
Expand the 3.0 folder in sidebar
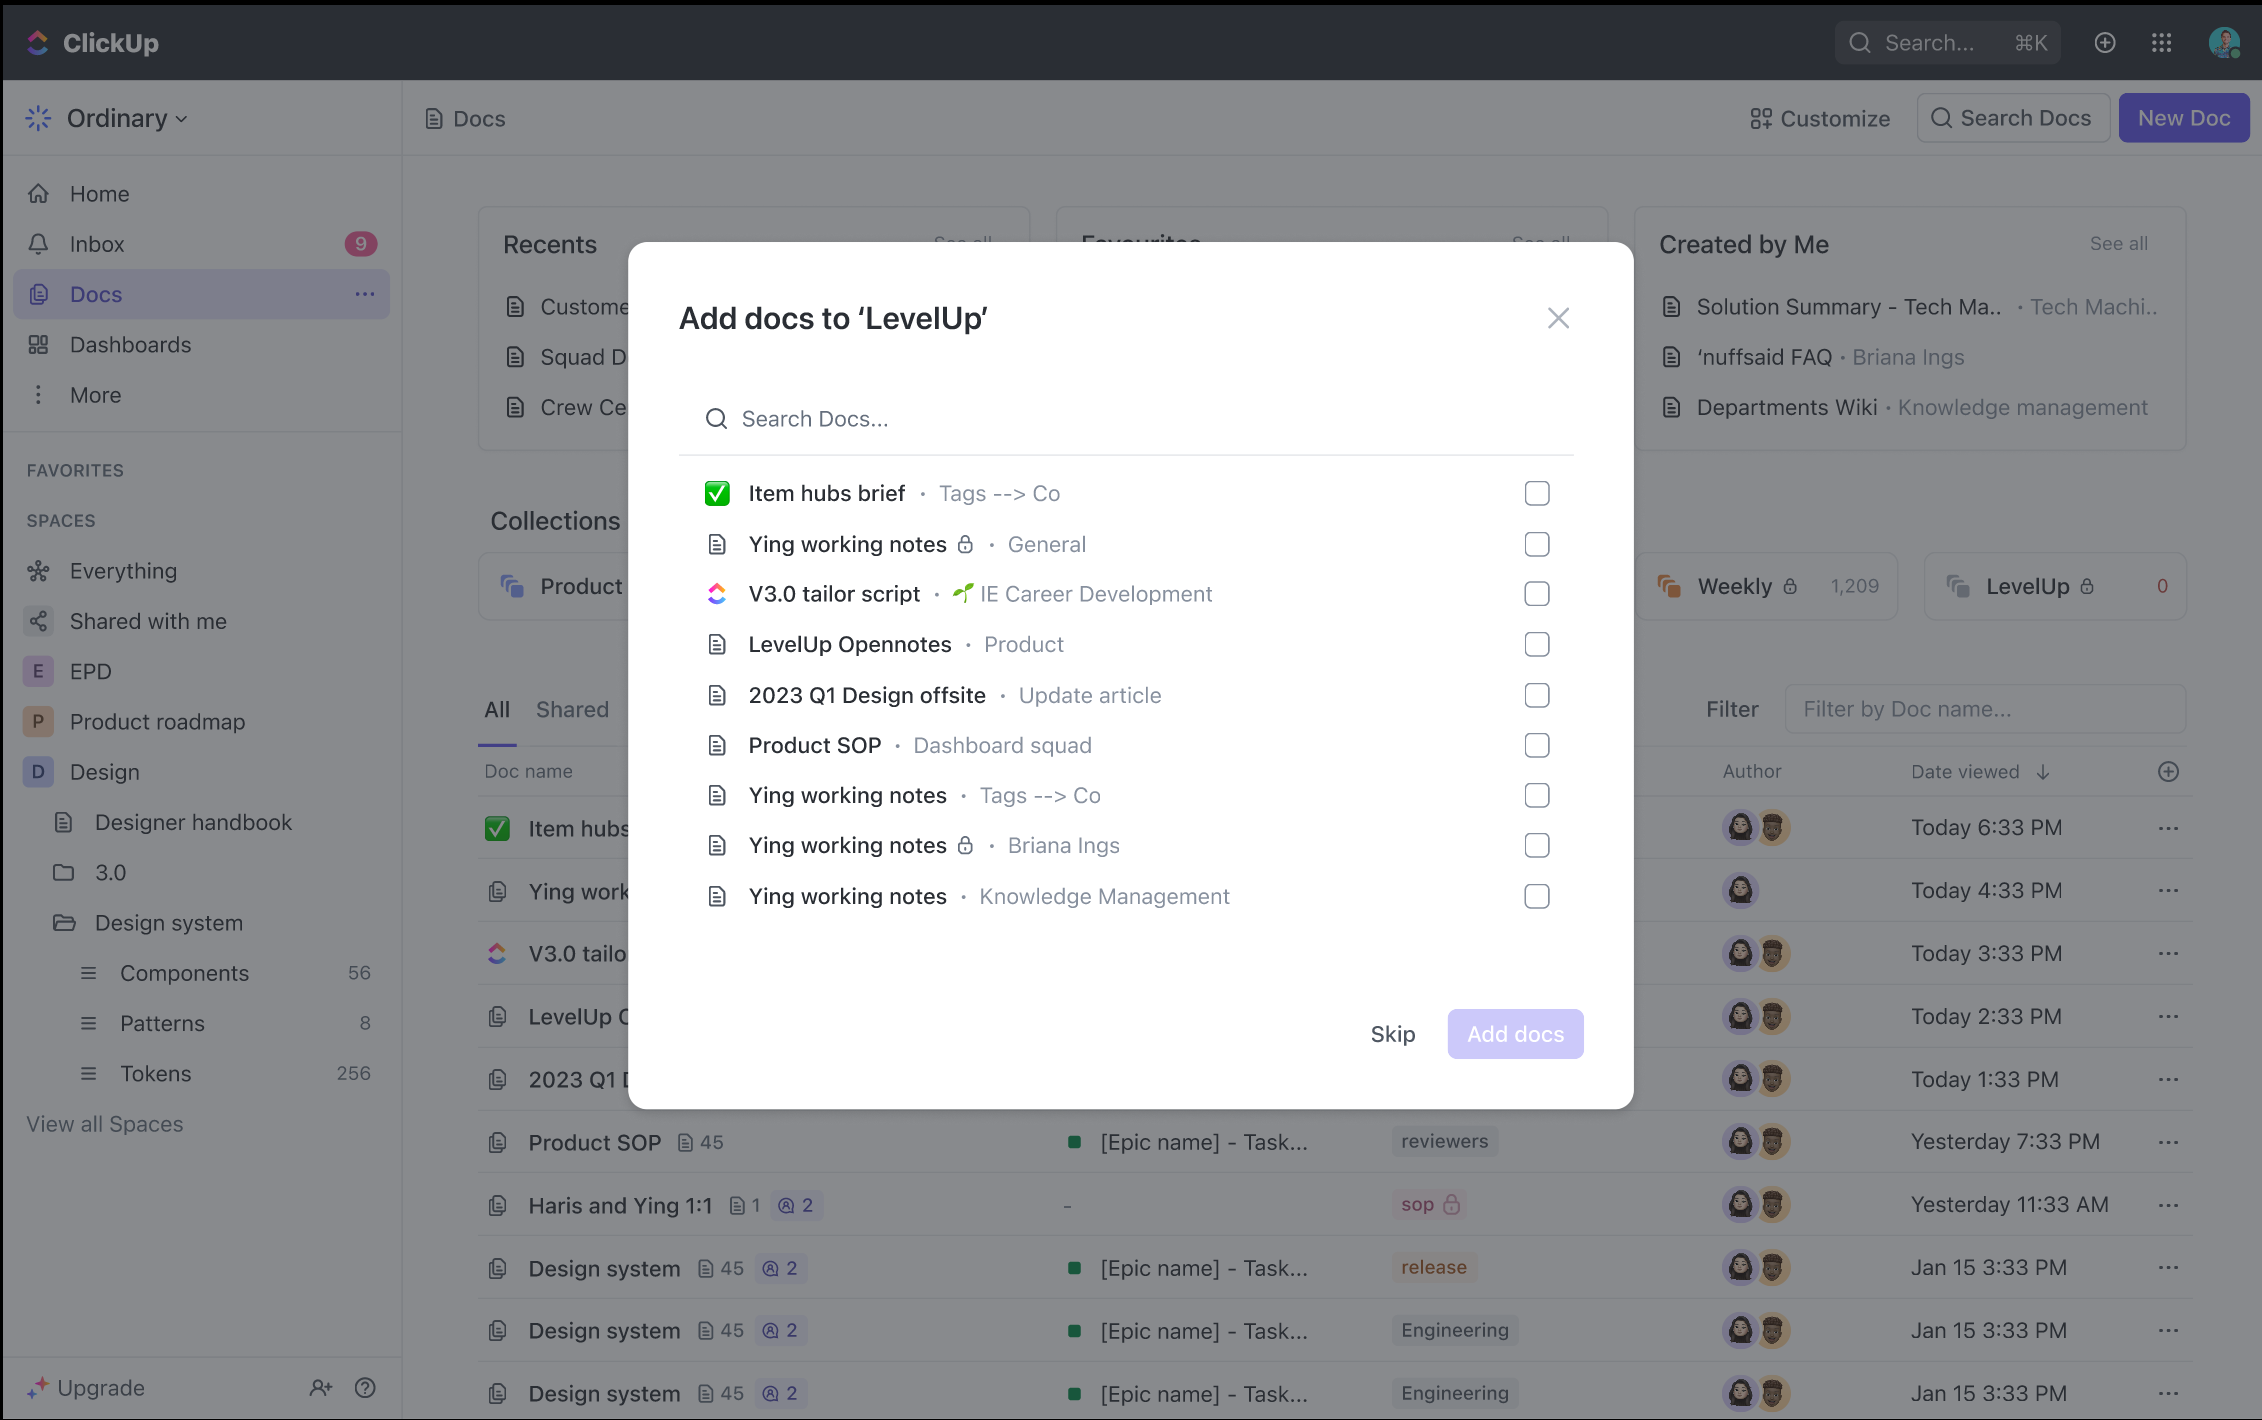pos(64,872)
